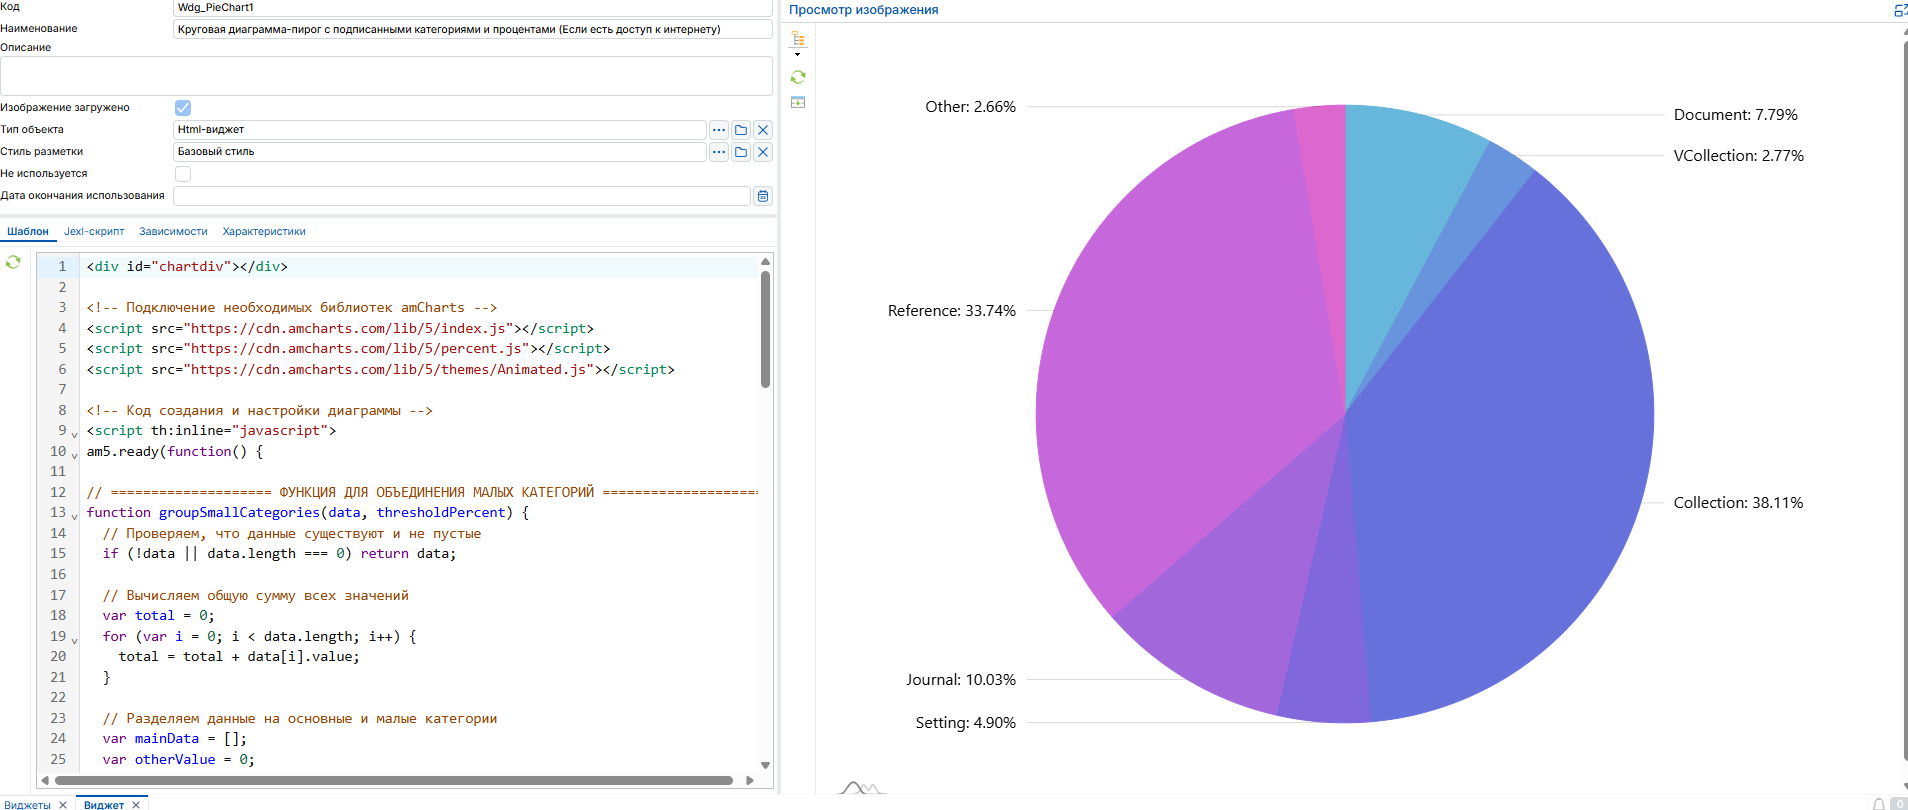Click the Просмотр изображения panel title
1908x810 pixels.
pos(864,10)
